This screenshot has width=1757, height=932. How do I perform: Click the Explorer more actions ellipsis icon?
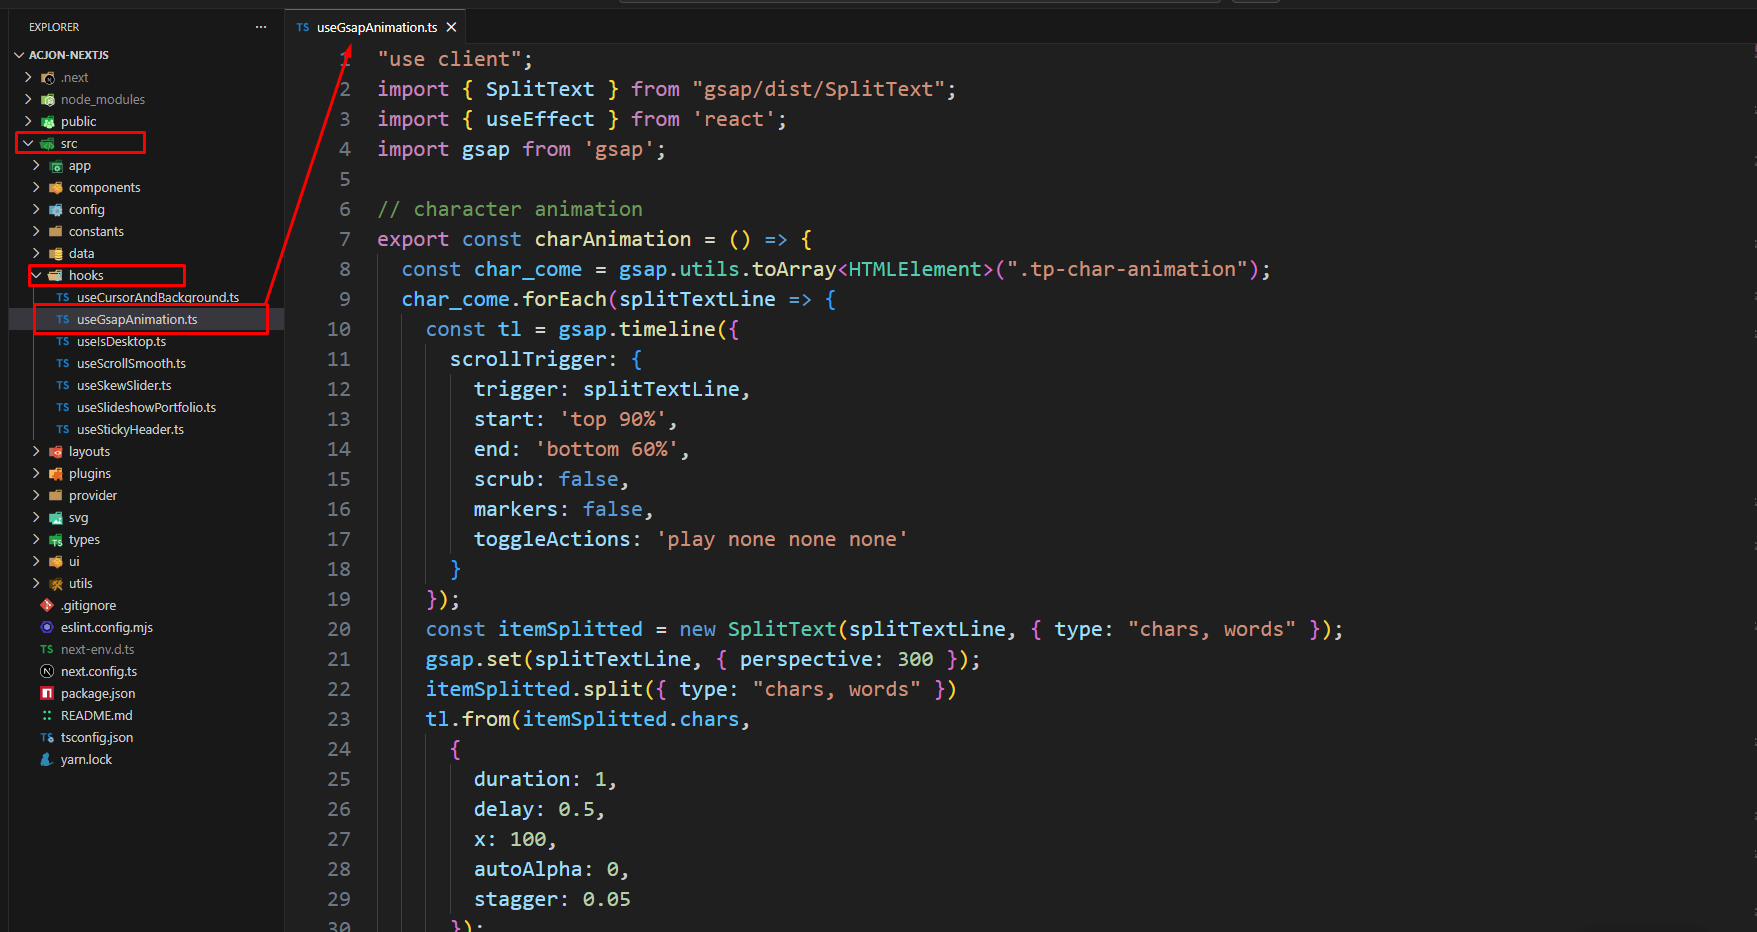pyautogui.click(x=261, y=27)
